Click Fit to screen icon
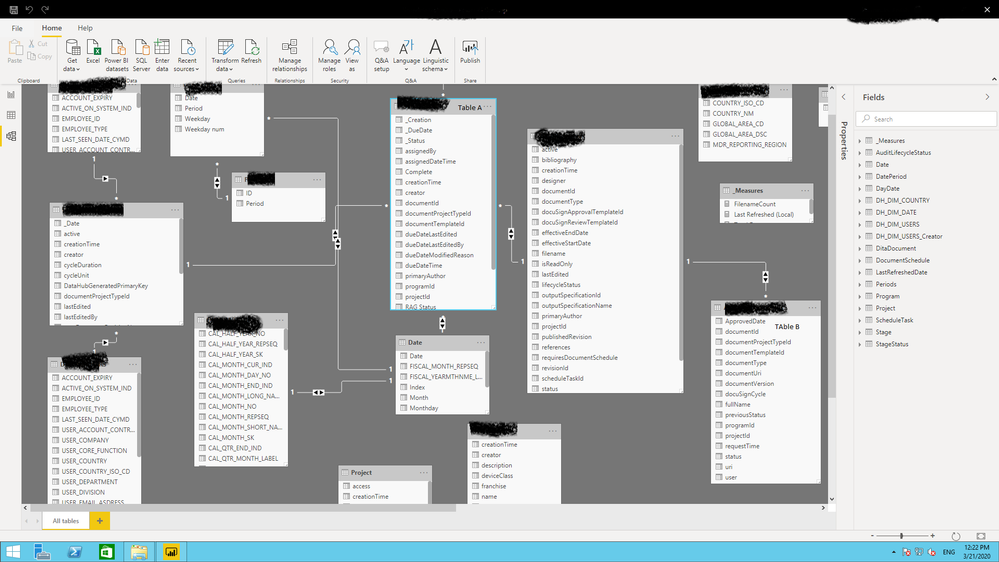 [981, 537]
